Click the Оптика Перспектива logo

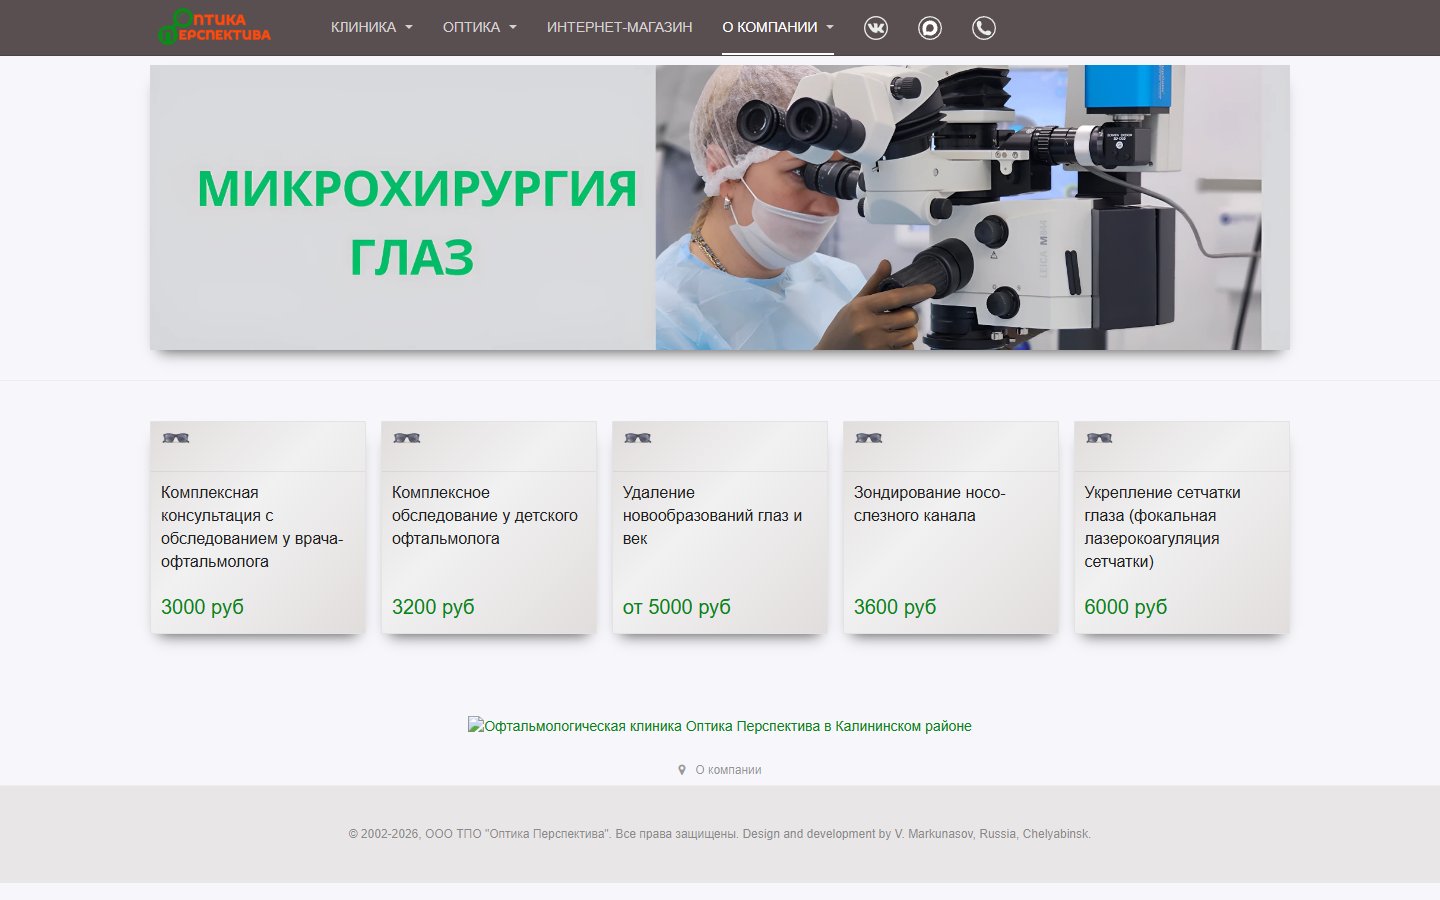pos(214,27)
